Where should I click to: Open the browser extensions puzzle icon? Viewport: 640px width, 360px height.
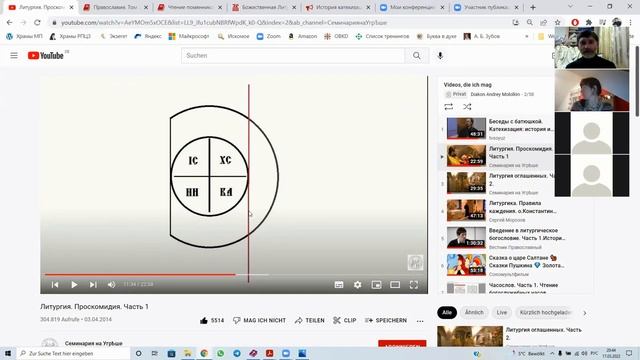(x=589, y=22)
